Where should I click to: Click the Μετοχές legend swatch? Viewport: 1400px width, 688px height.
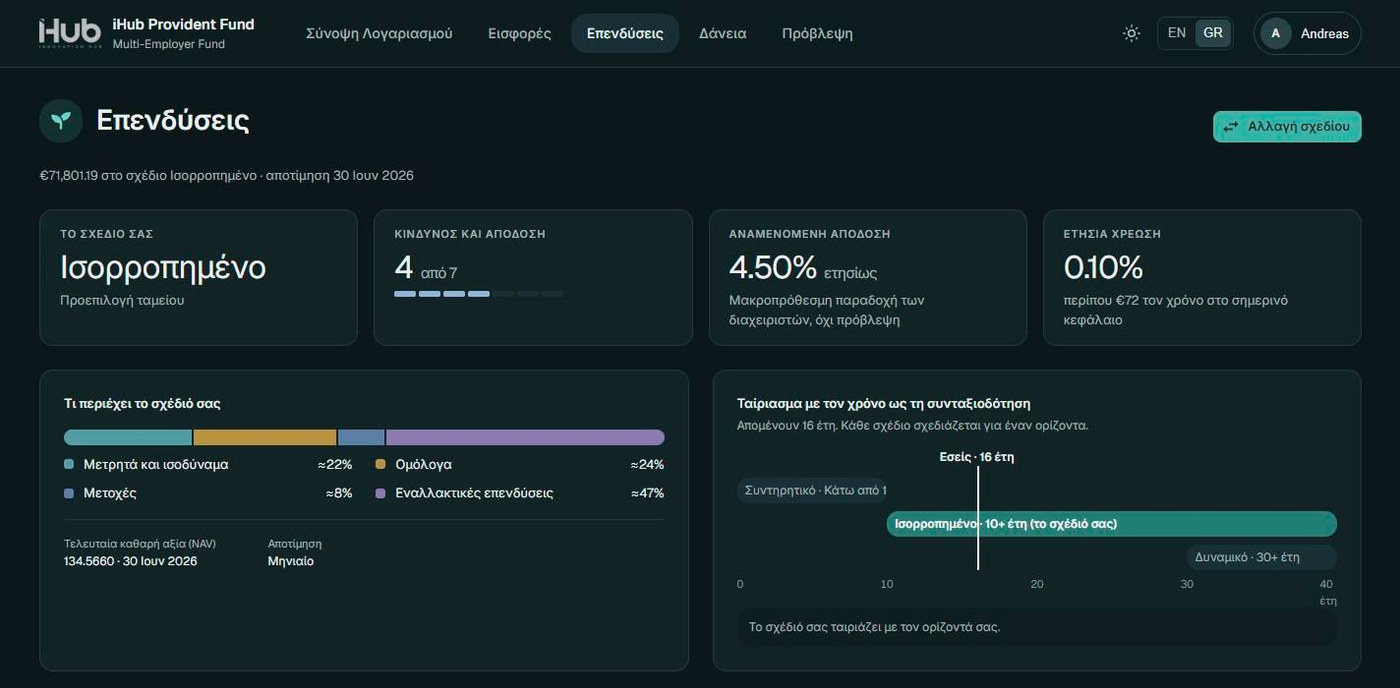tap(69, 493)
